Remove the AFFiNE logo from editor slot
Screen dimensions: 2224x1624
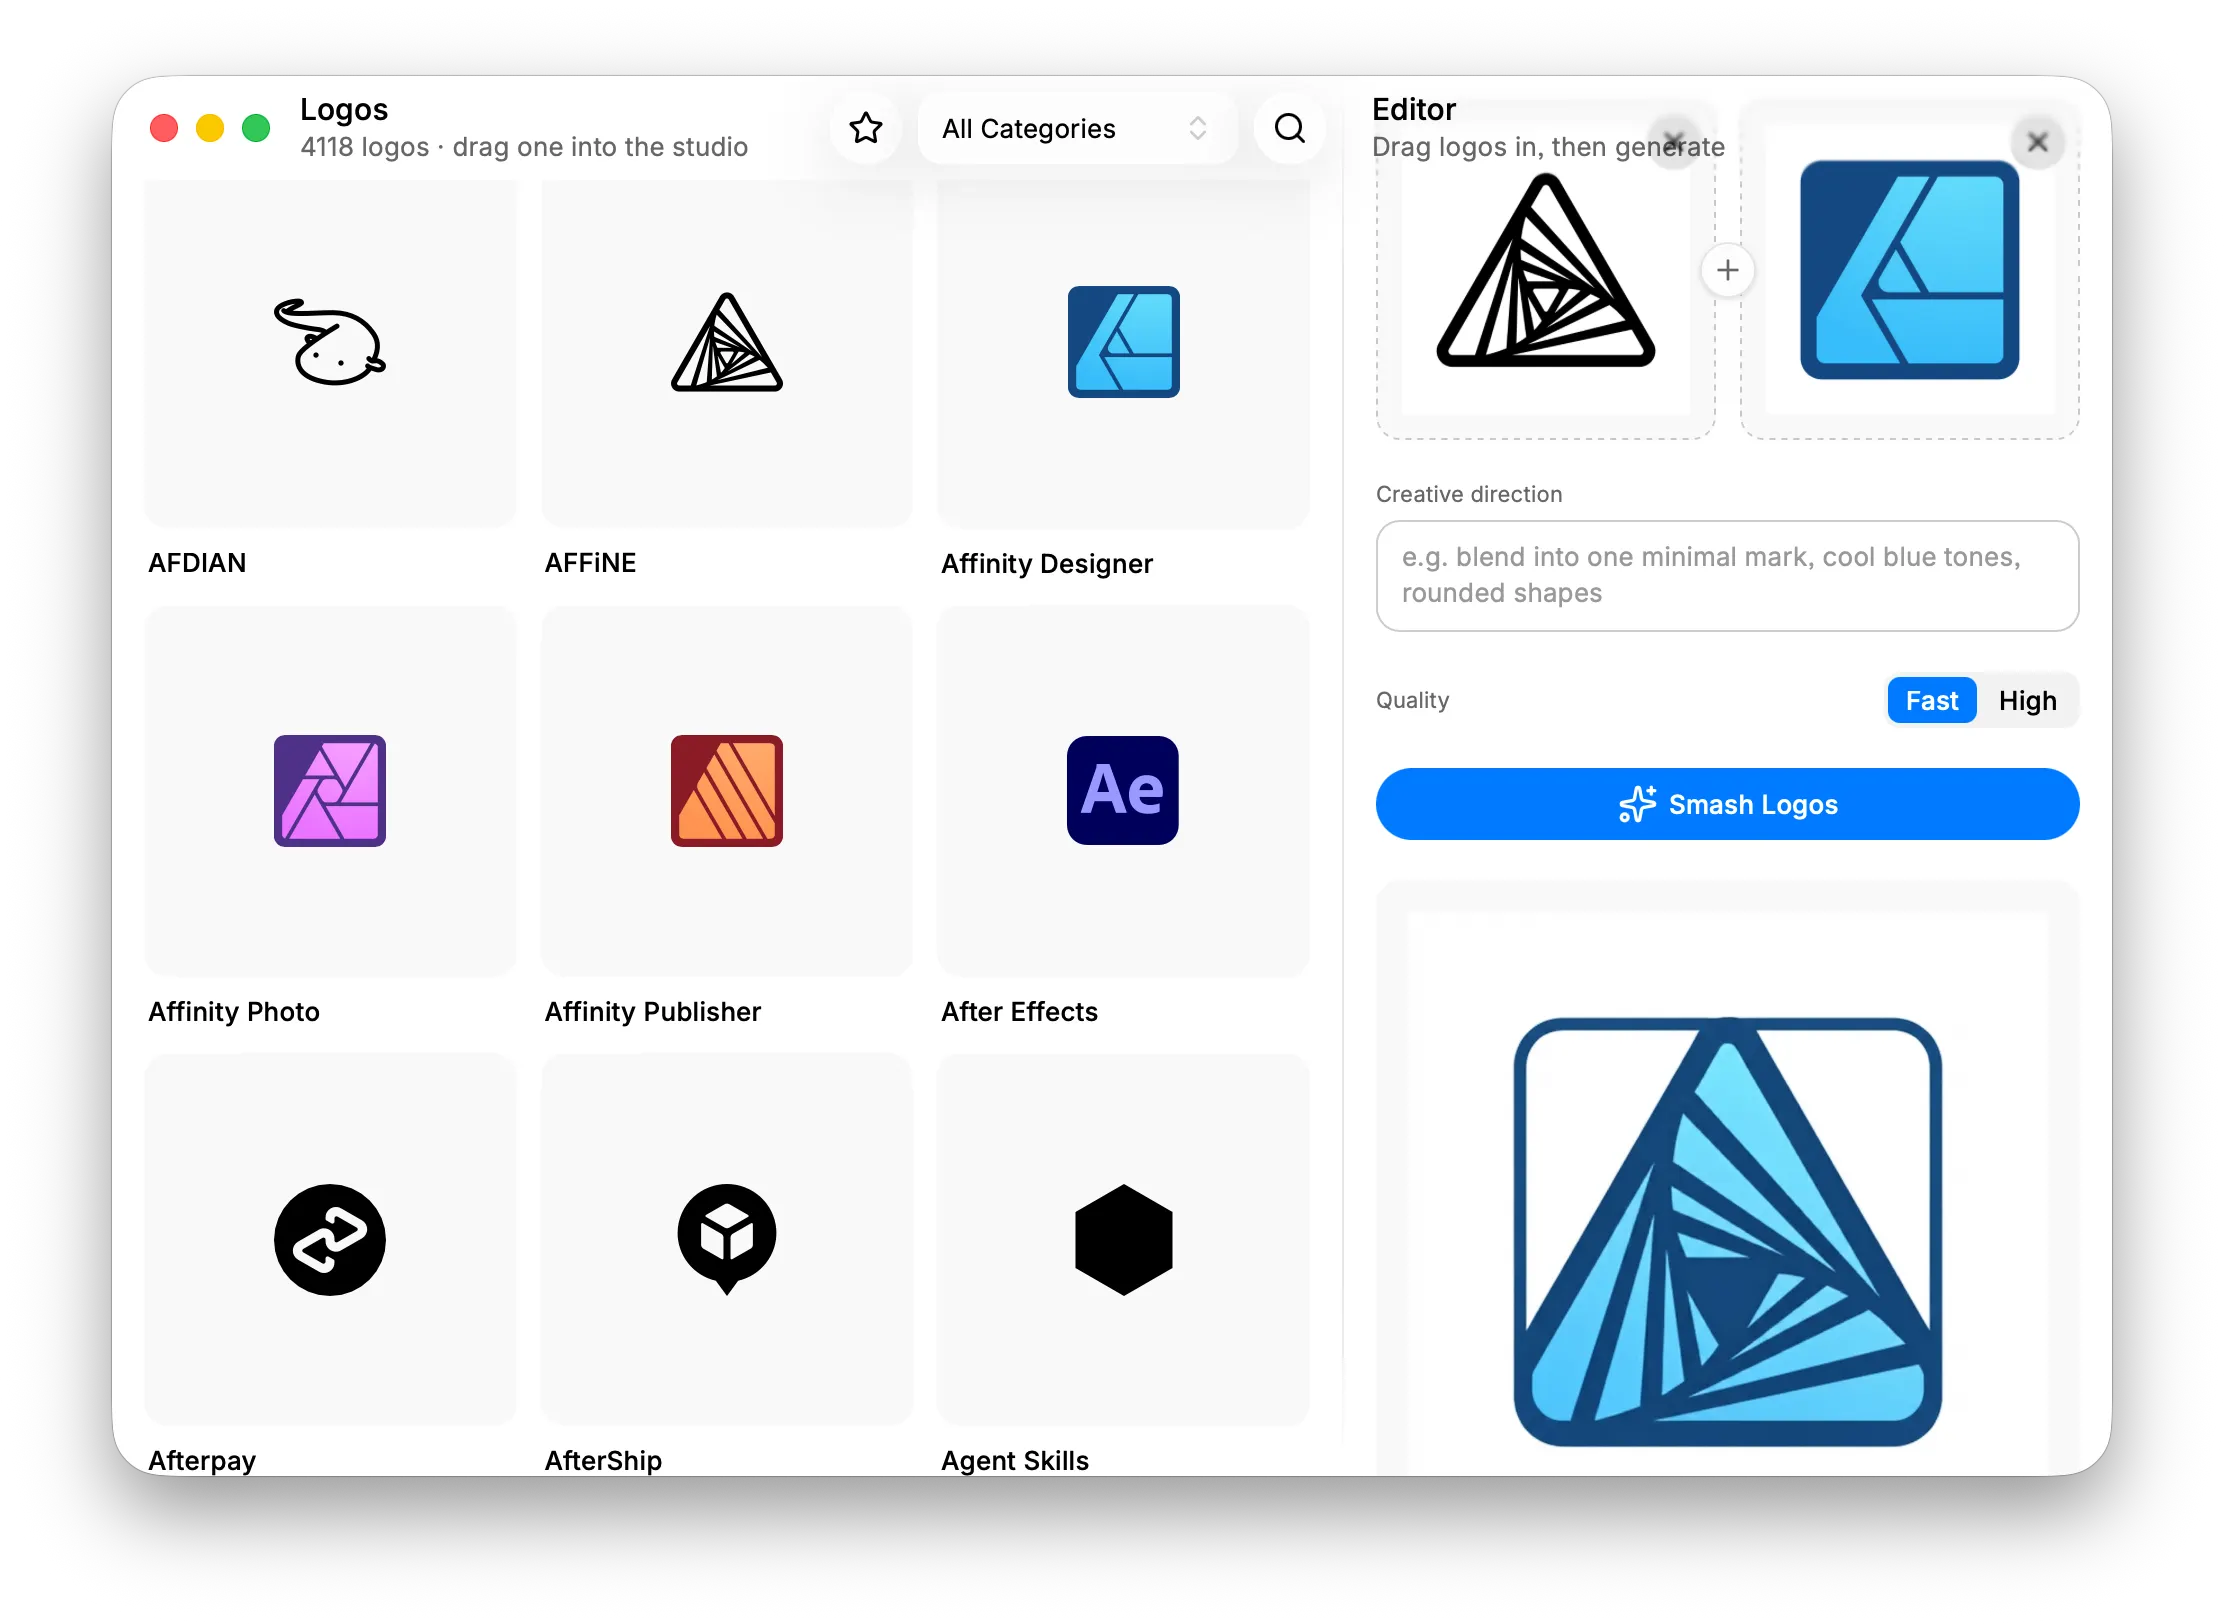point(1674,142)
